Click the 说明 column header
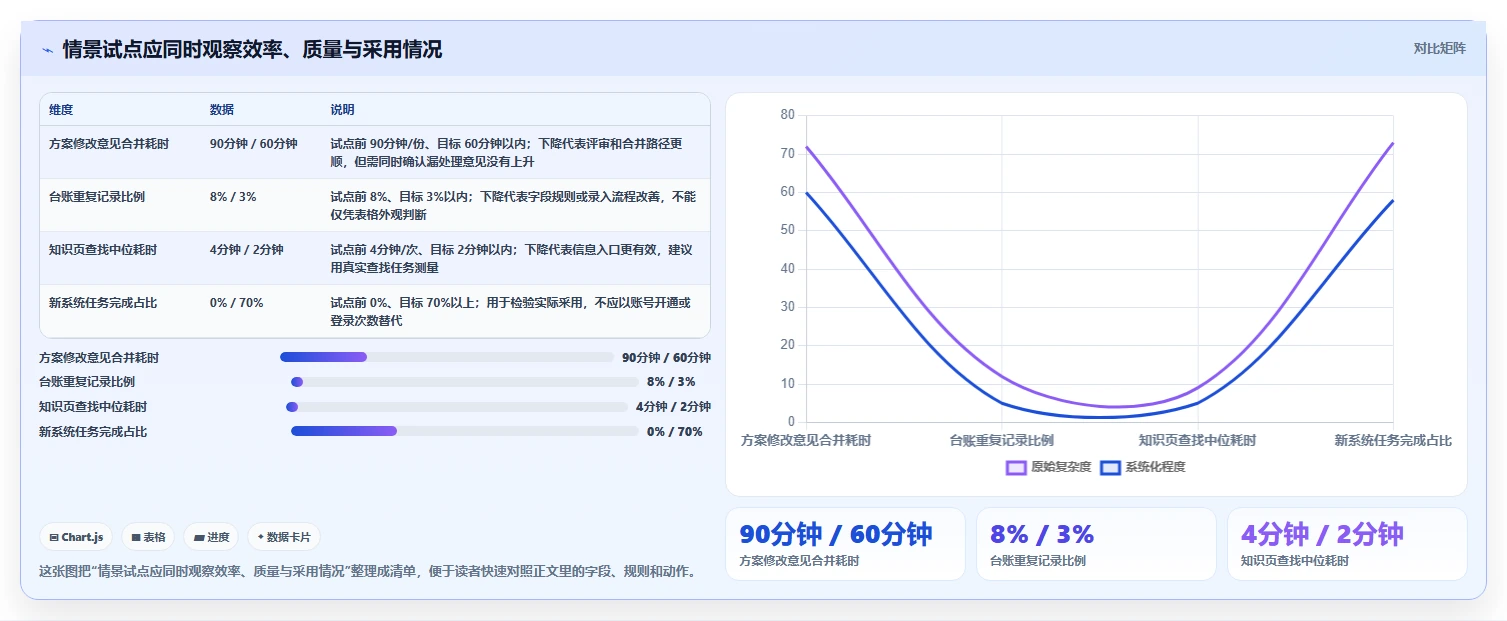This screenshot has height=621, width=1507. click(343, 110)
